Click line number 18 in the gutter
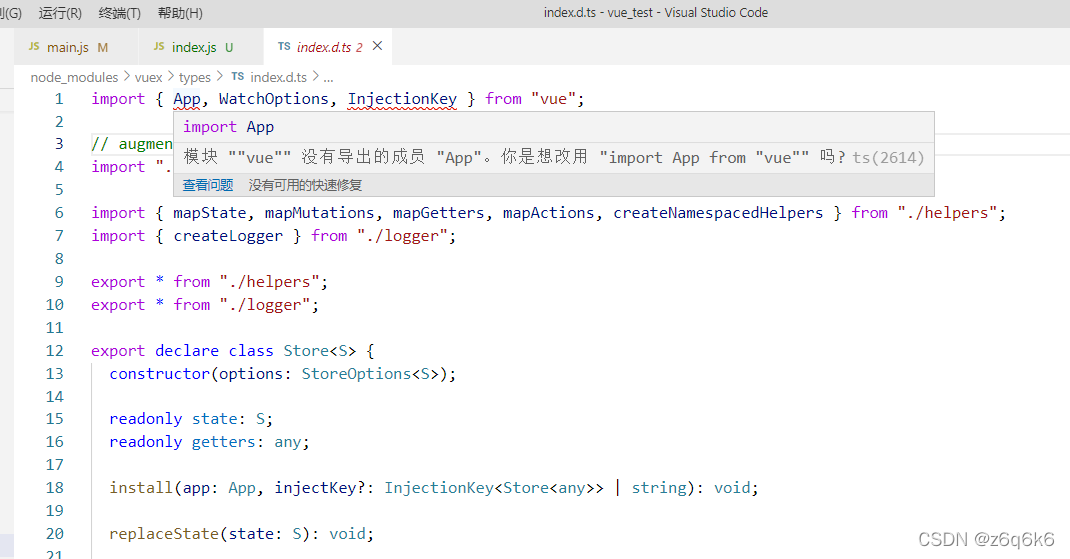 click(55, 488)
